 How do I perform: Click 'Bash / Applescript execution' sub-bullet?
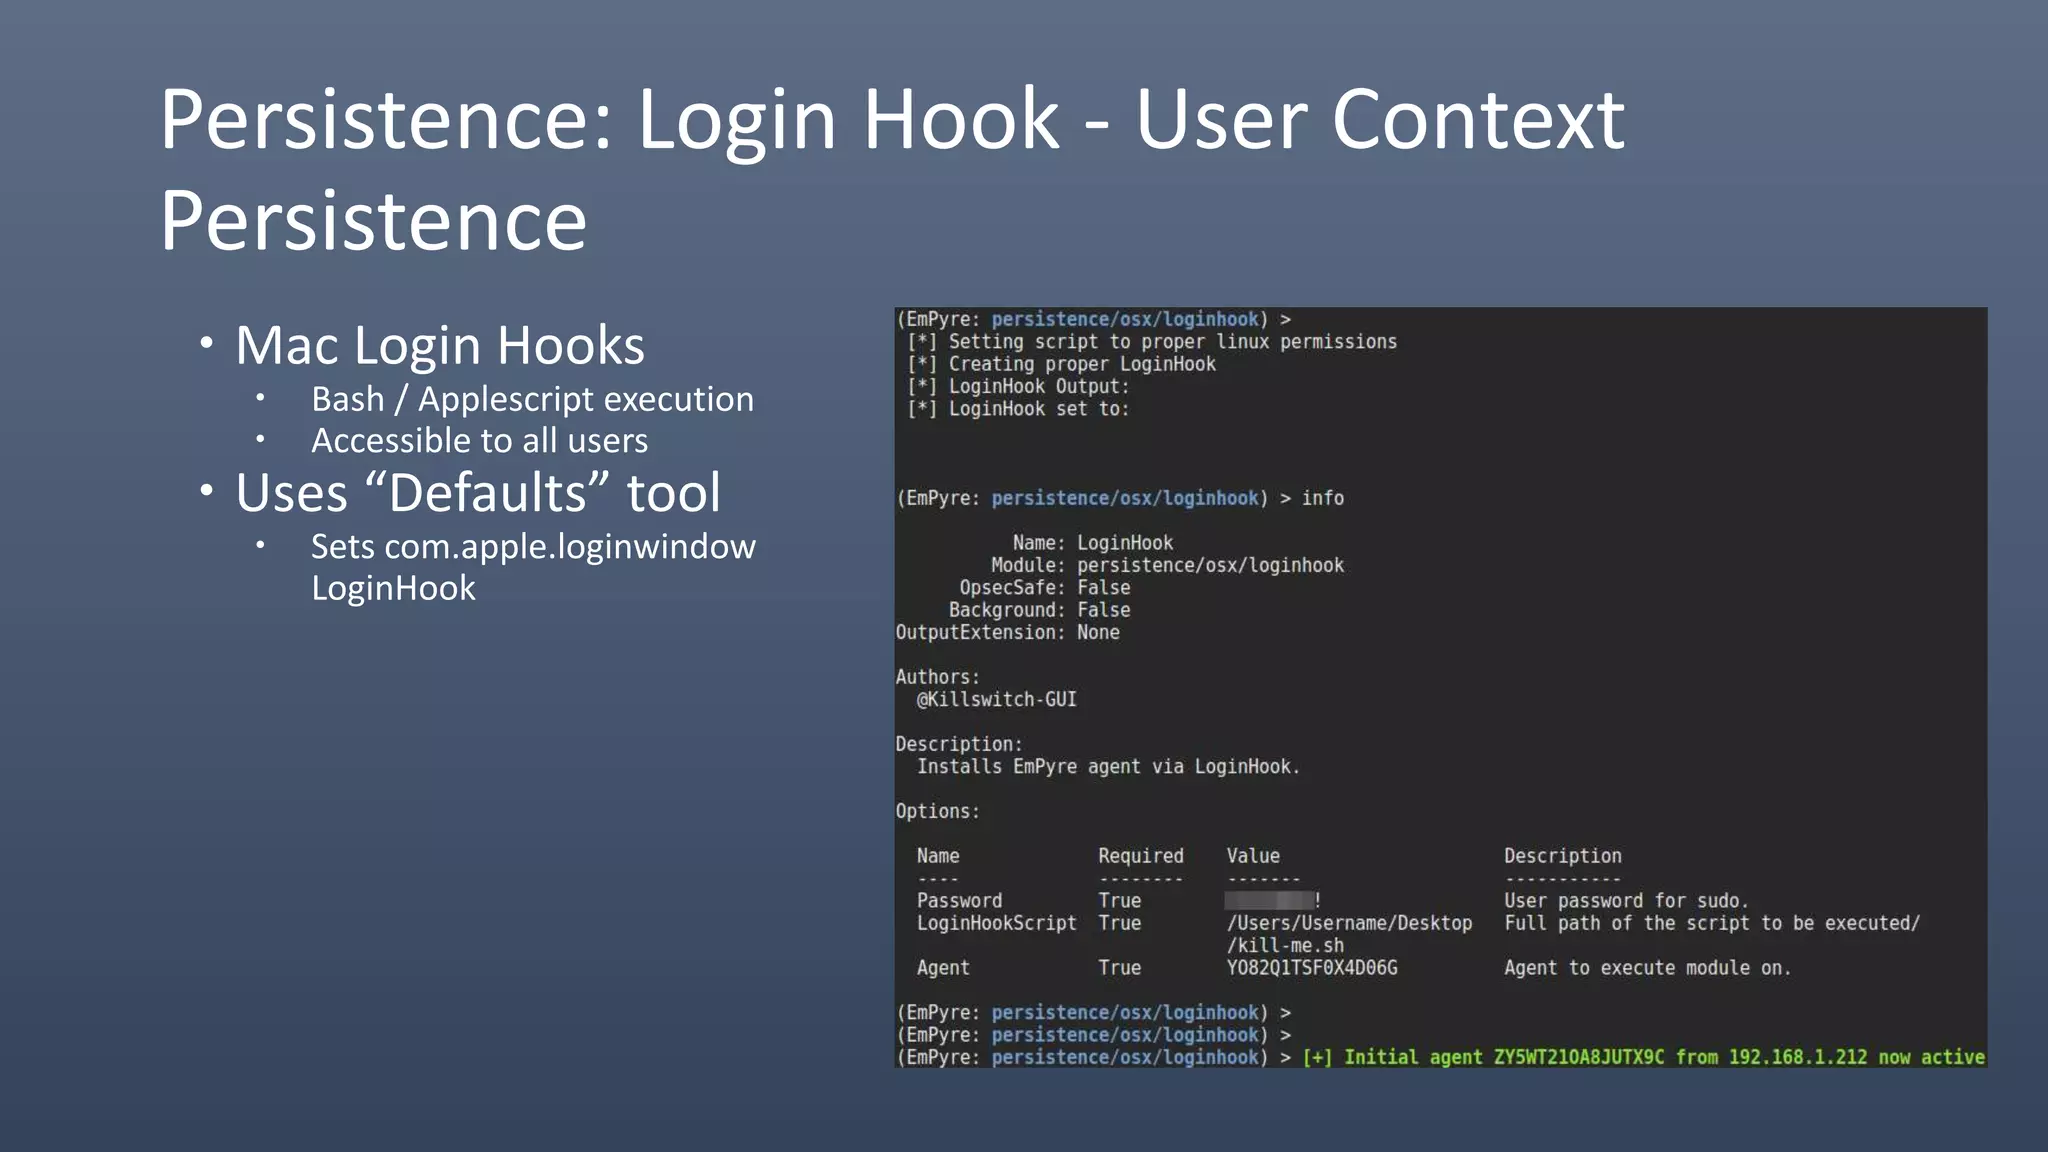pos(532,399)
